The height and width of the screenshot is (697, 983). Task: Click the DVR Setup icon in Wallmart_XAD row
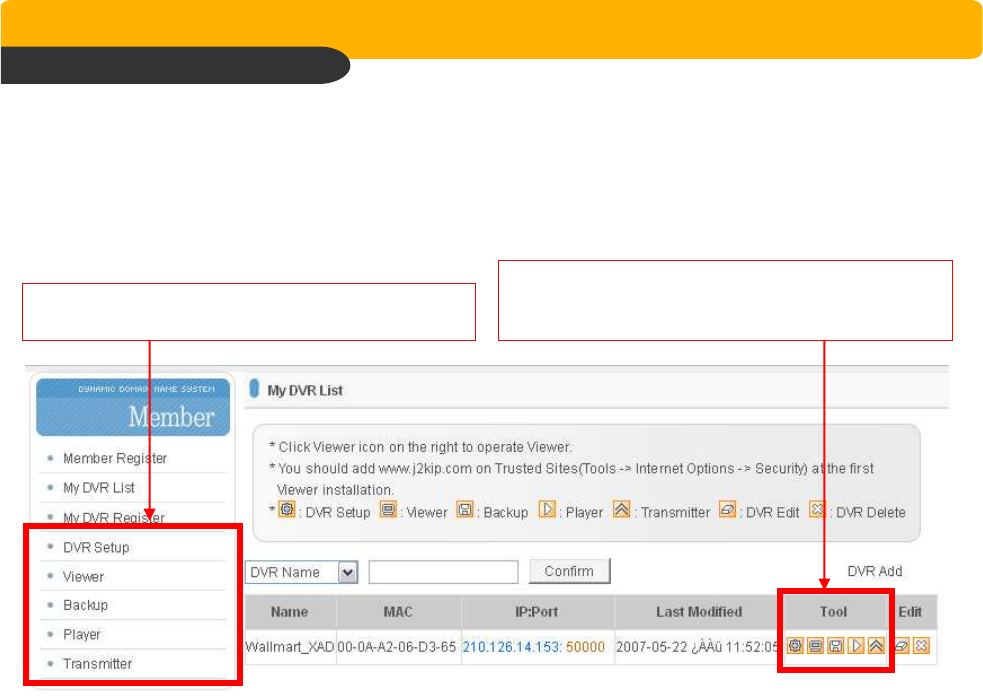pos(795,645)
